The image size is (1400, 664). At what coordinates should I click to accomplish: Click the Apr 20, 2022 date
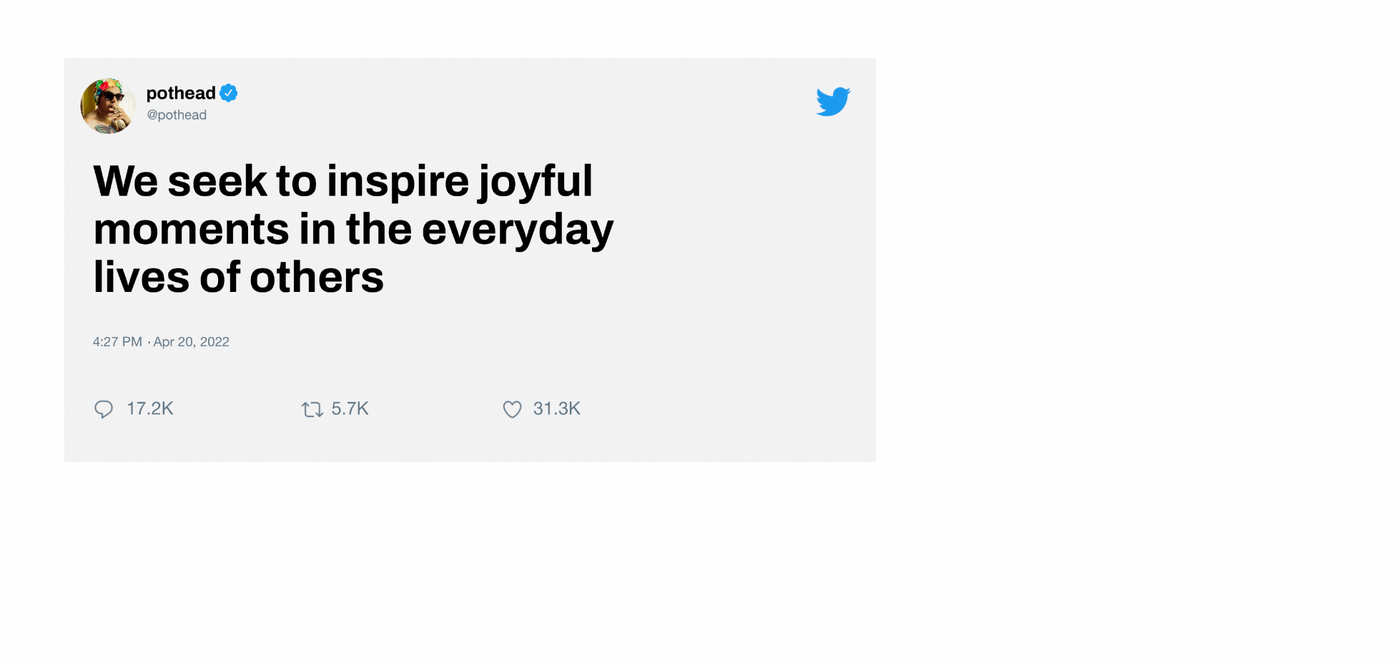pos(191,341)
